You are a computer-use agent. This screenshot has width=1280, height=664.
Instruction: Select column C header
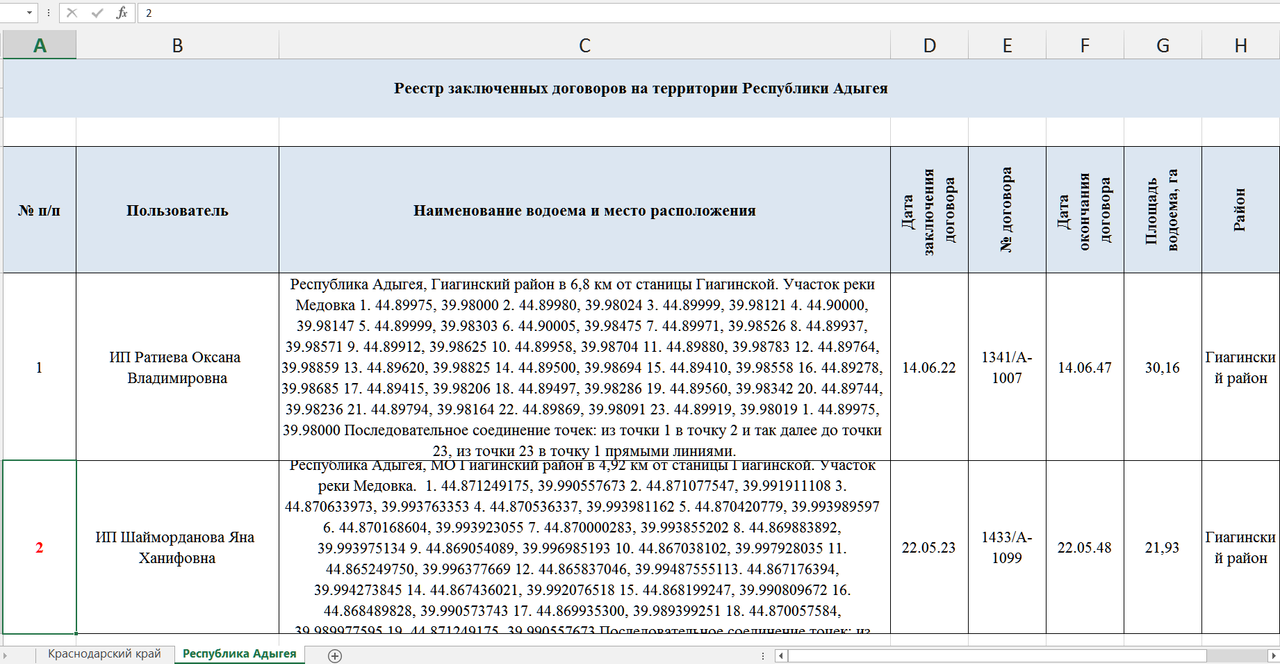click(584, 45)
